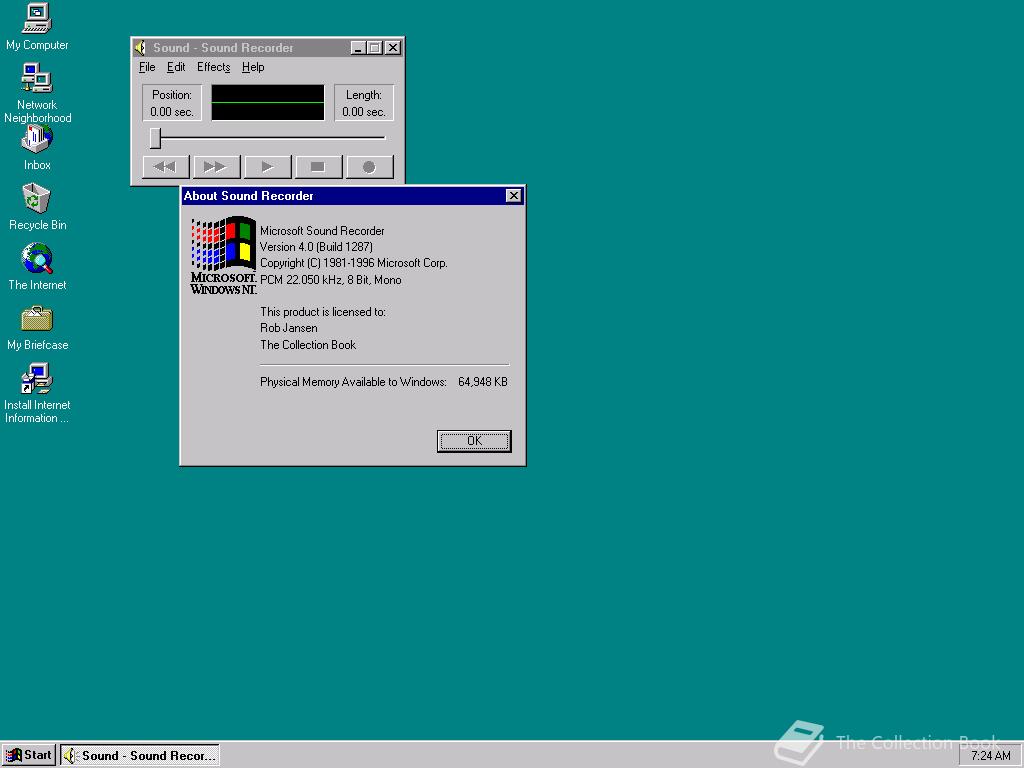Viewport: 1024px width, 768px height.
Task: Open the File menu in Sound Recorder
Action: tap(147, 67)
